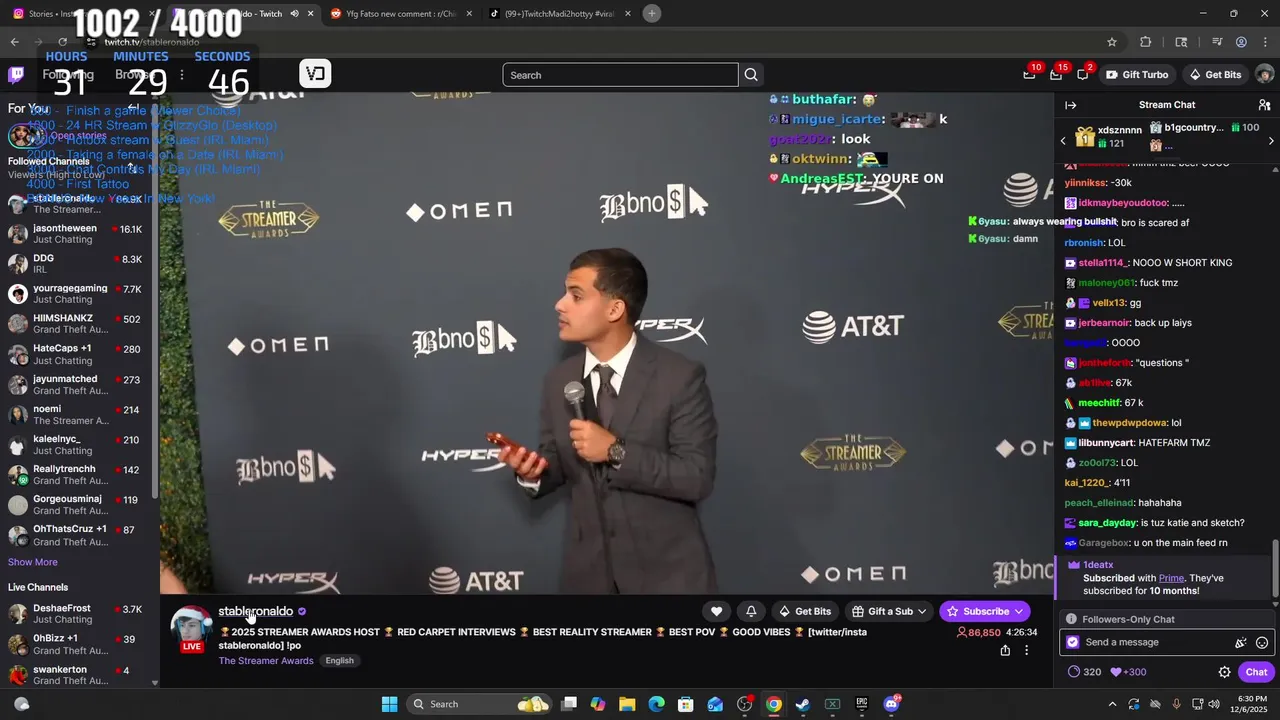
Task: Open the Bits cheer icon in chat
Action: 1240,643
